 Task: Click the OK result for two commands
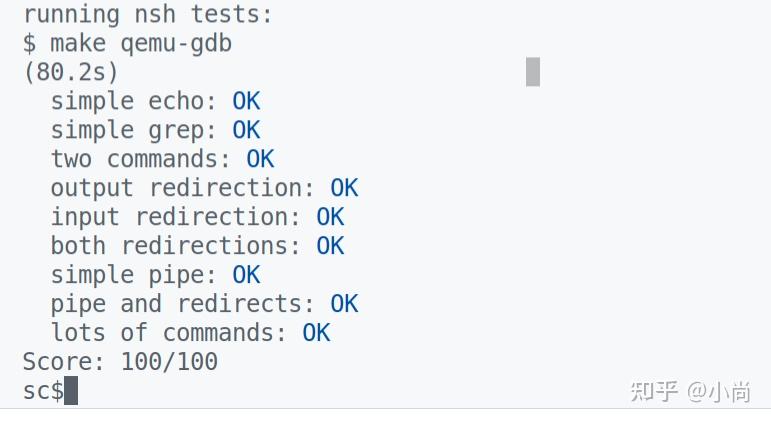pyautogui.click(x=260, y=160)
